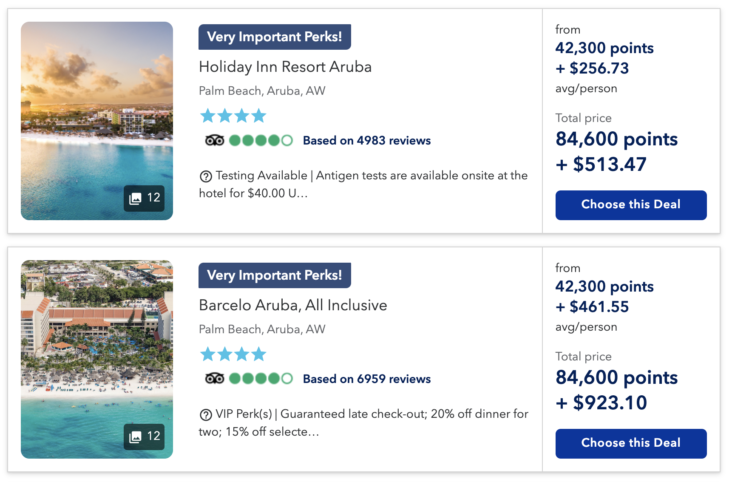Click question mark icon beside VIP Perk(s)
Viewport: 732px width, 482px height.
pos(206,414)
